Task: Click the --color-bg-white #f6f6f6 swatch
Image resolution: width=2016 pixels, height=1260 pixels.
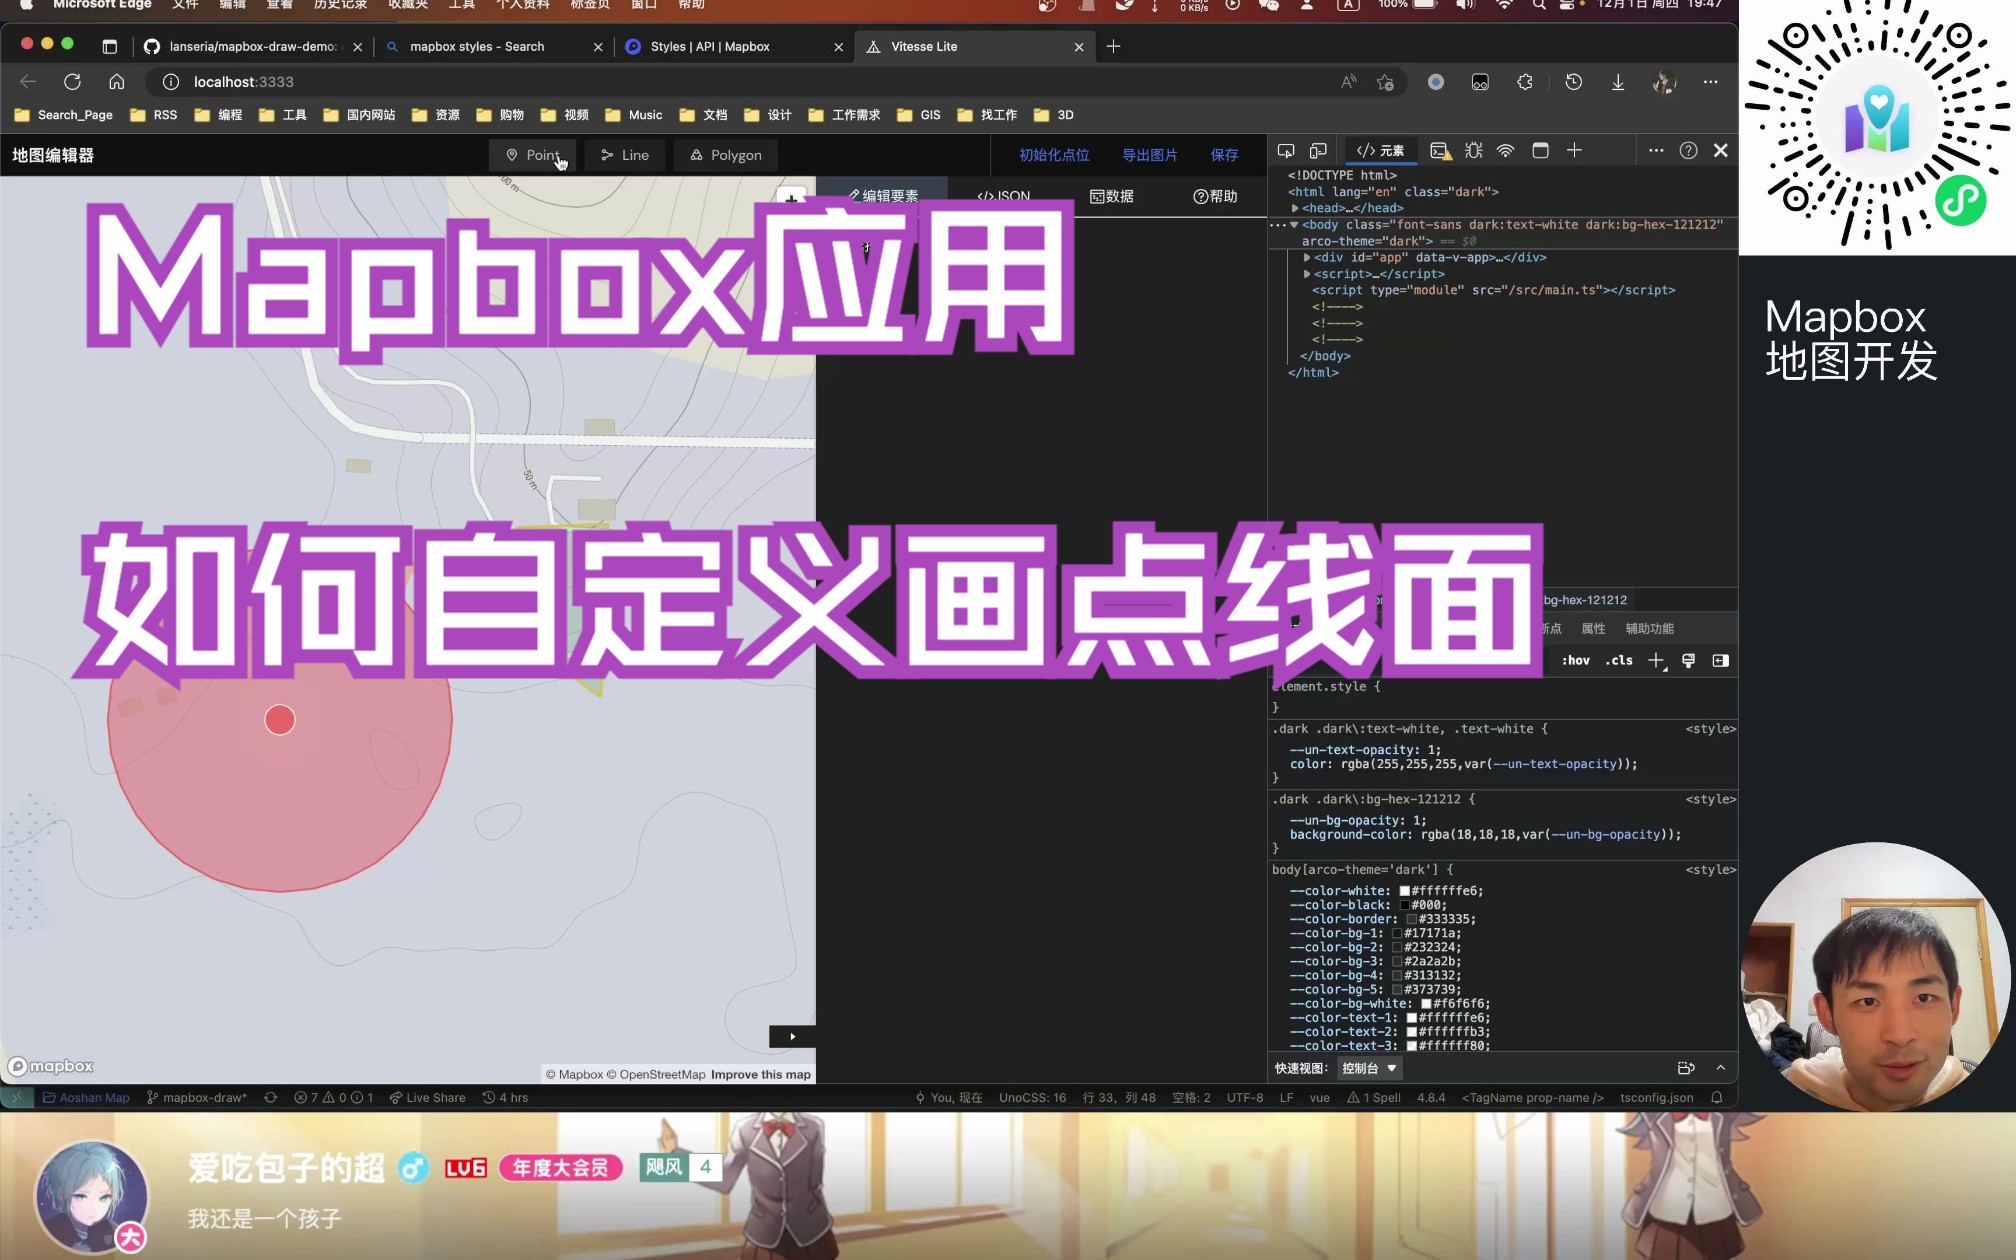Action: 1426,1004
